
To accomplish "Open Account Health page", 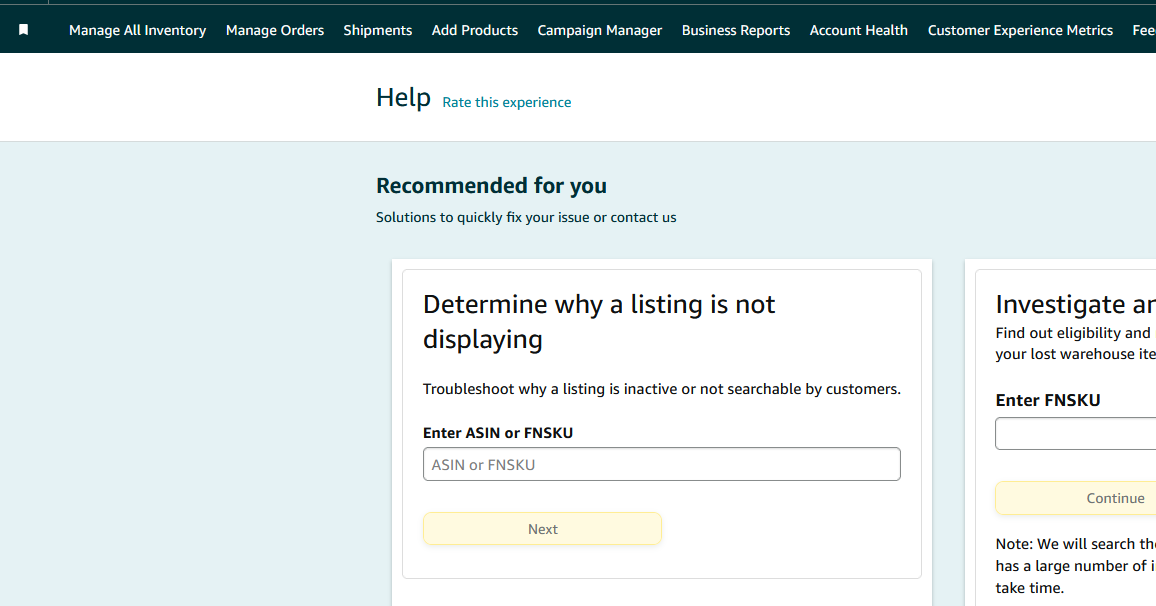I will tap(859, 30).
